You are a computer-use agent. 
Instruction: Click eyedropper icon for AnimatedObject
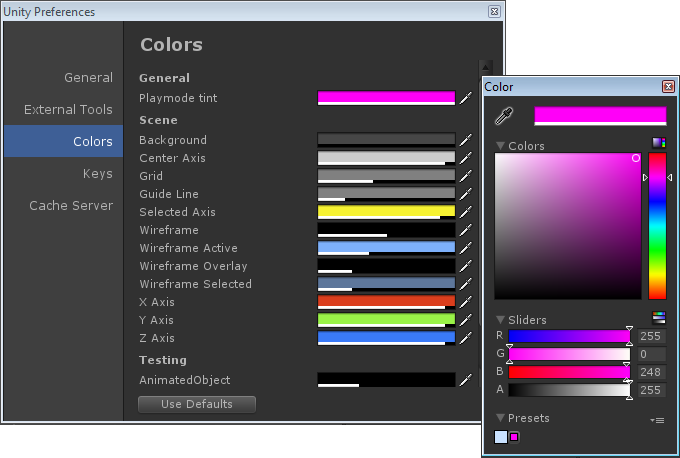tap(464, 380)
